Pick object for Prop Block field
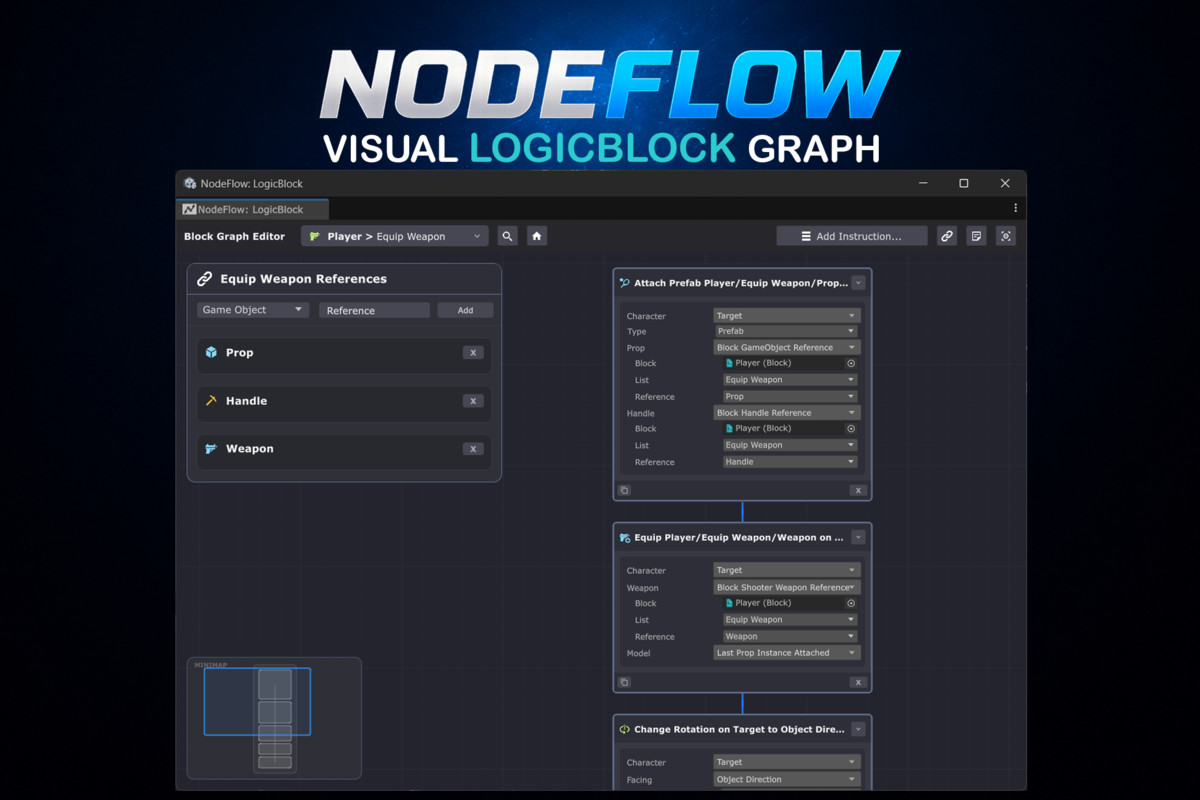The image size is (1200, 800). (x=851, y=364)
